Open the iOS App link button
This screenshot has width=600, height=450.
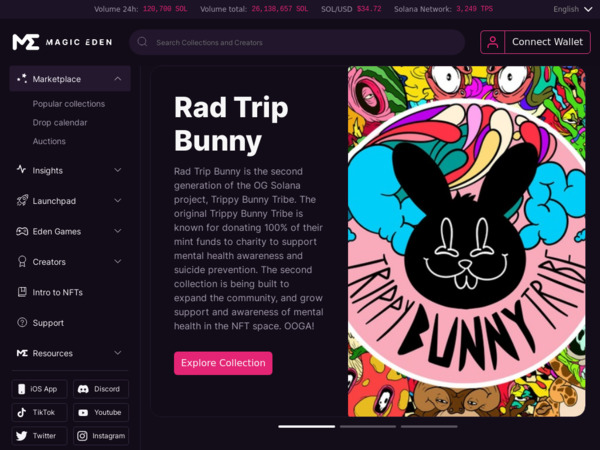pyautogui.click(x=39, y=389)
